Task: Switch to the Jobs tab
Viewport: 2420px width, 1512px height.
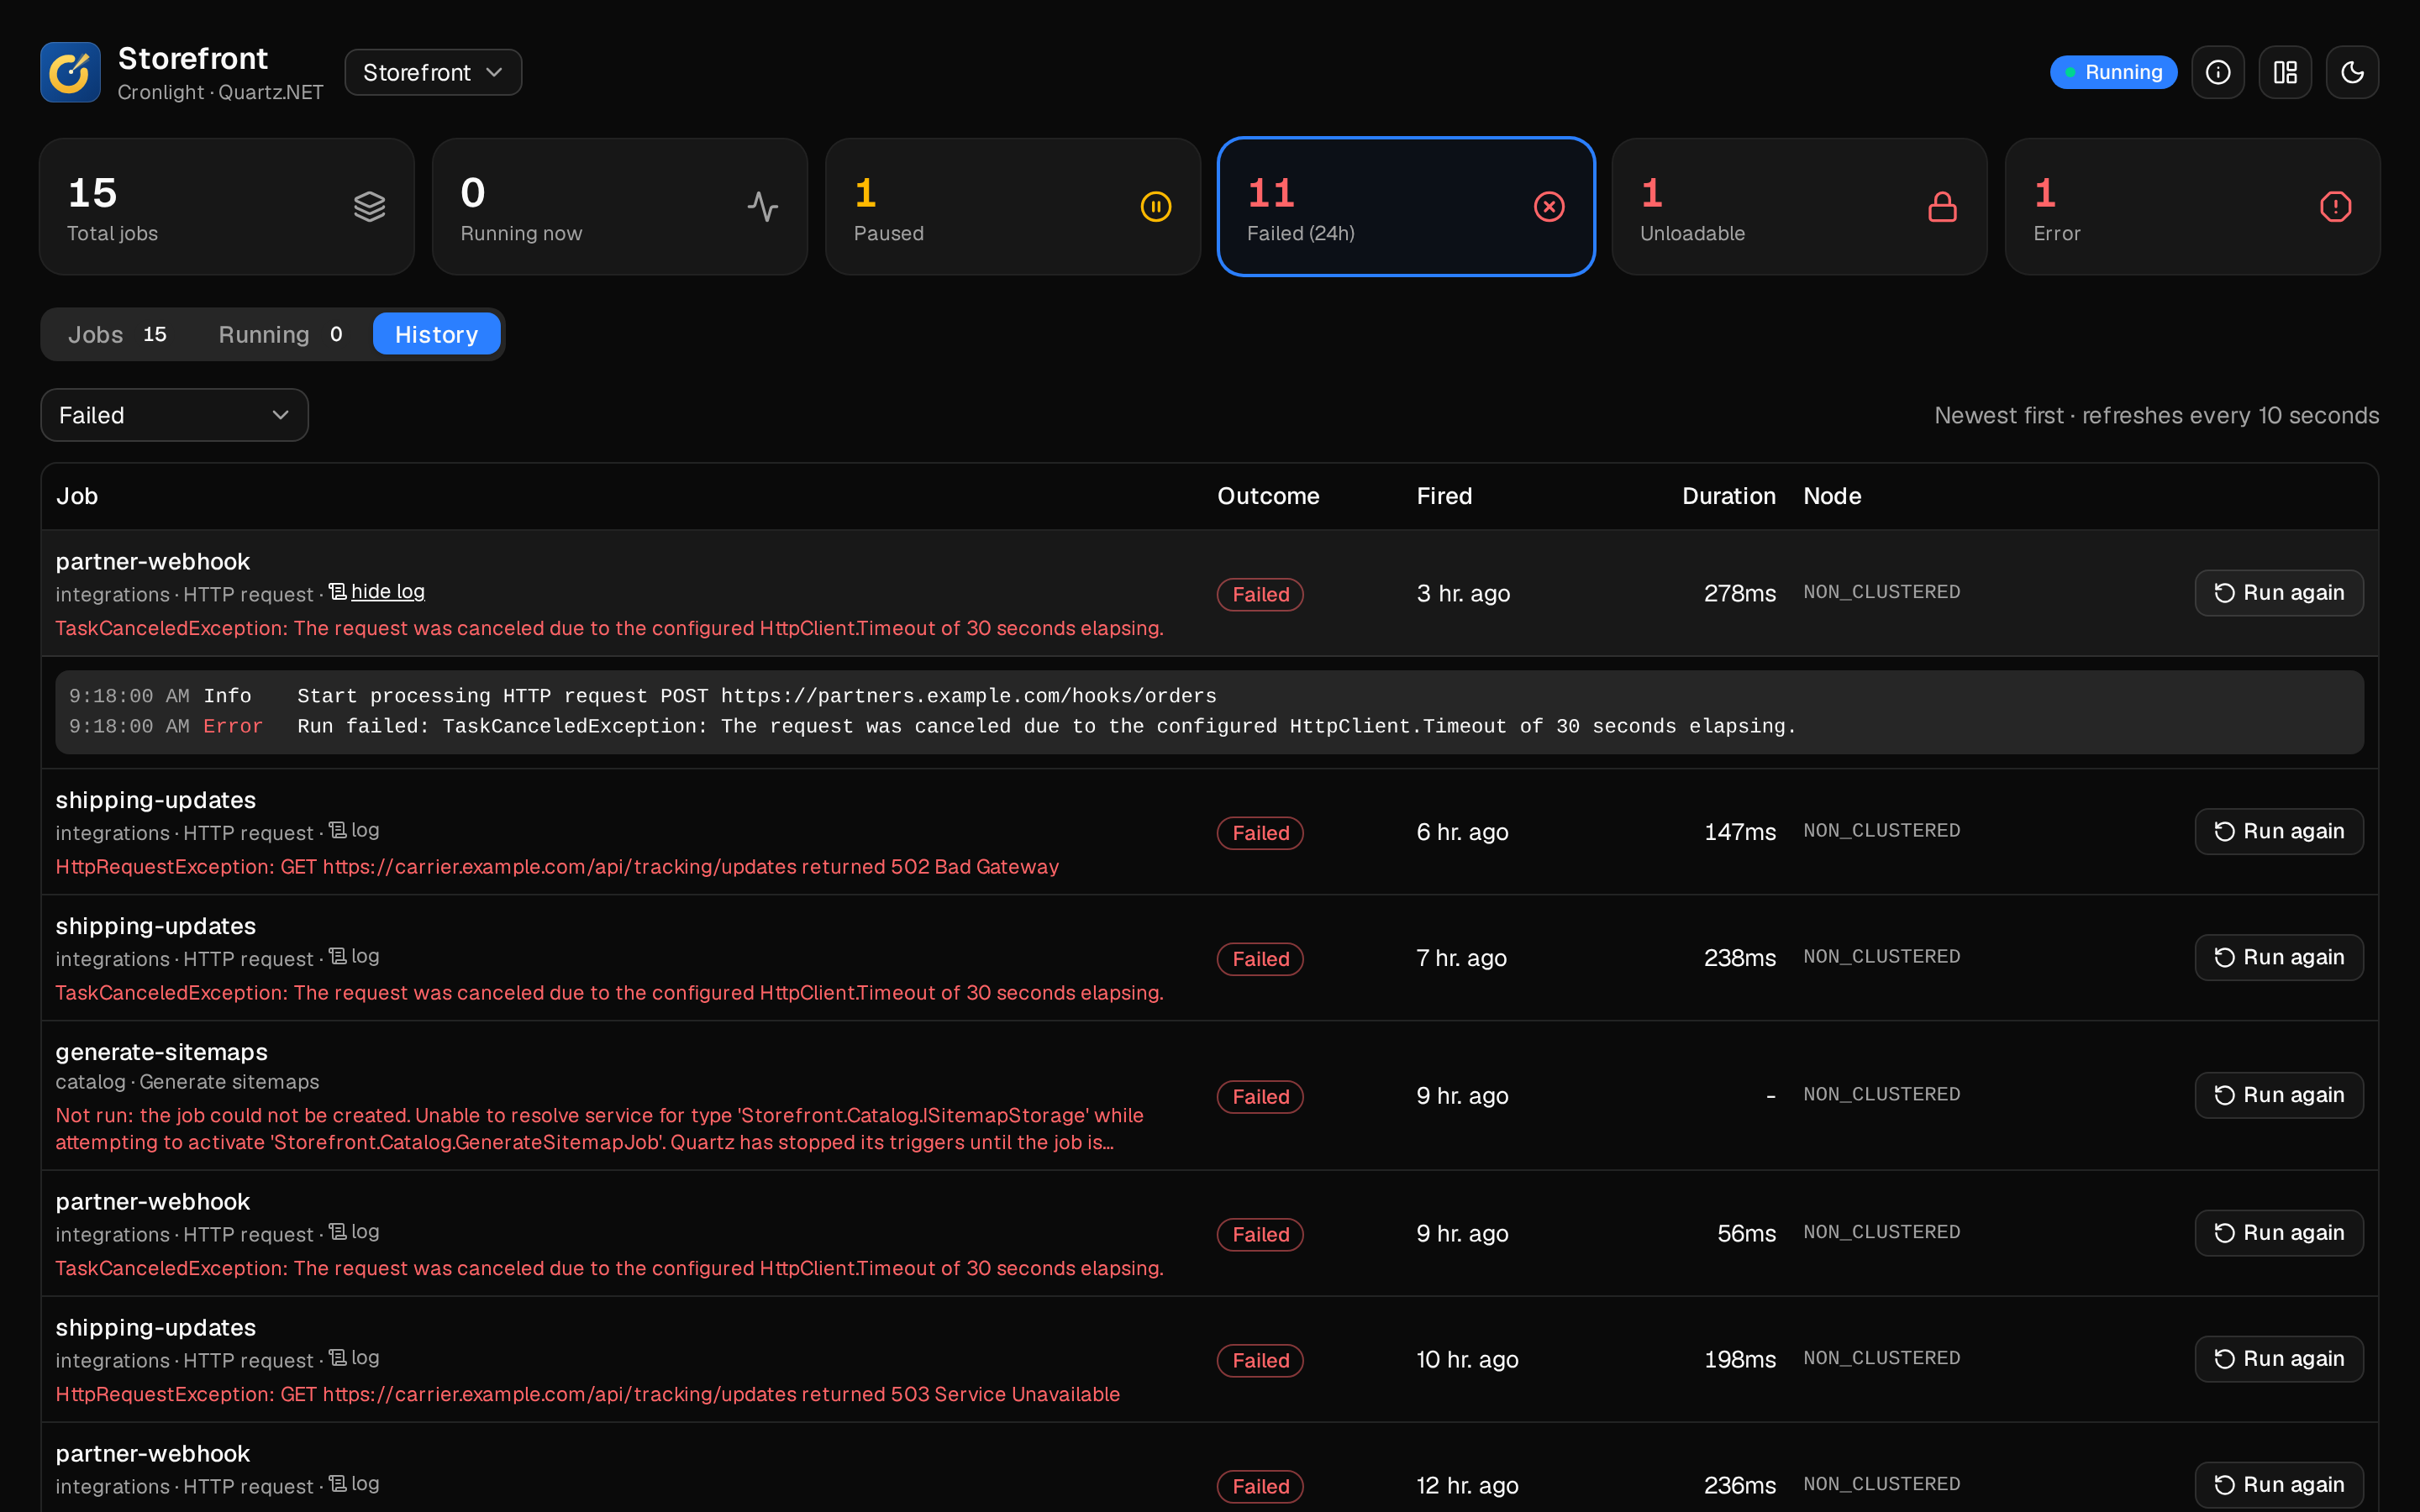Action: pos(117,334)
